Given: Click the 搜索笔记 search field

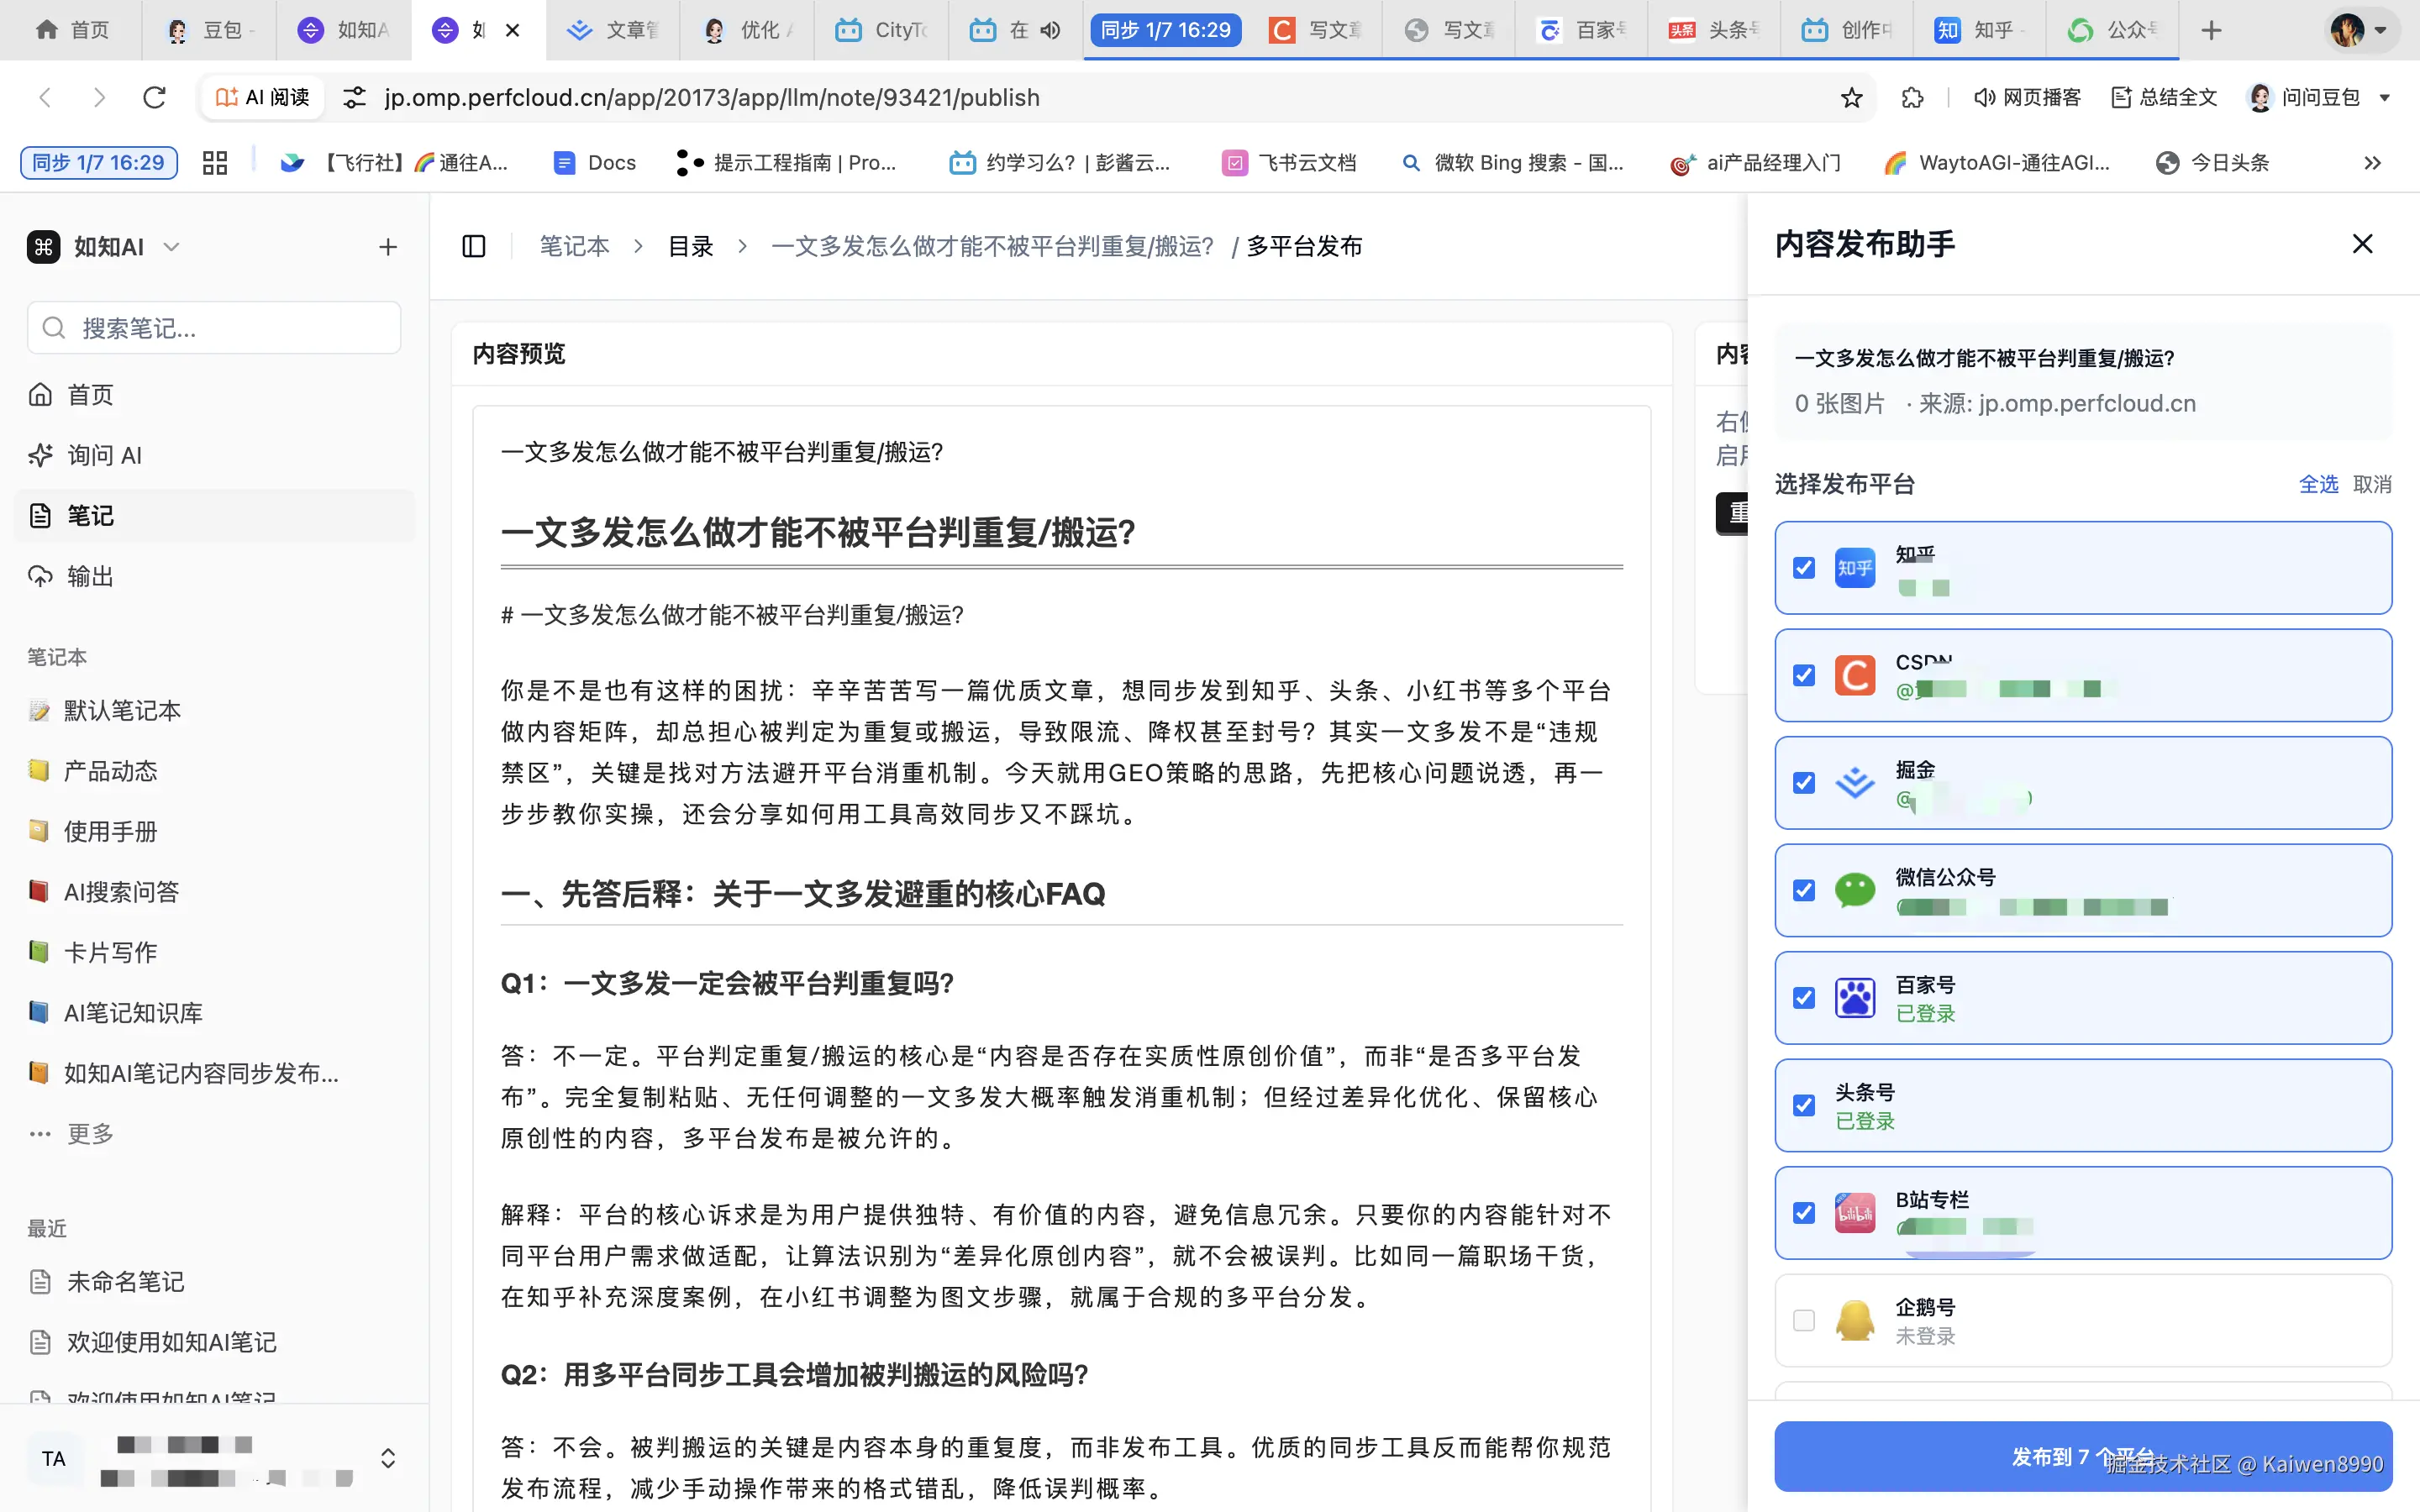Looking at the screenshot, I should tap(214, 328).
